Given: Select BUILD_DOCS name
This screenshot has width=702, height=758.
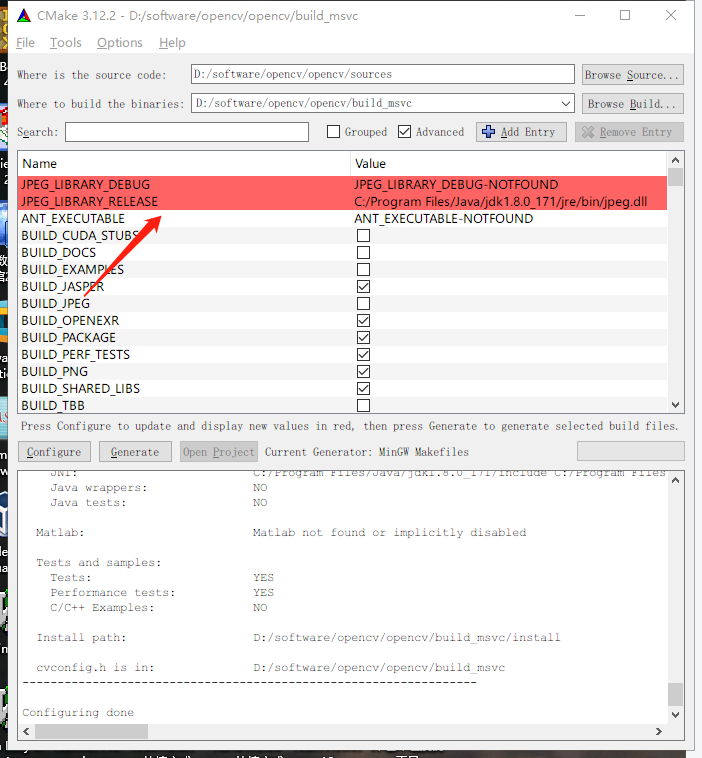Looking at the screenshot, I should (58, 252).
